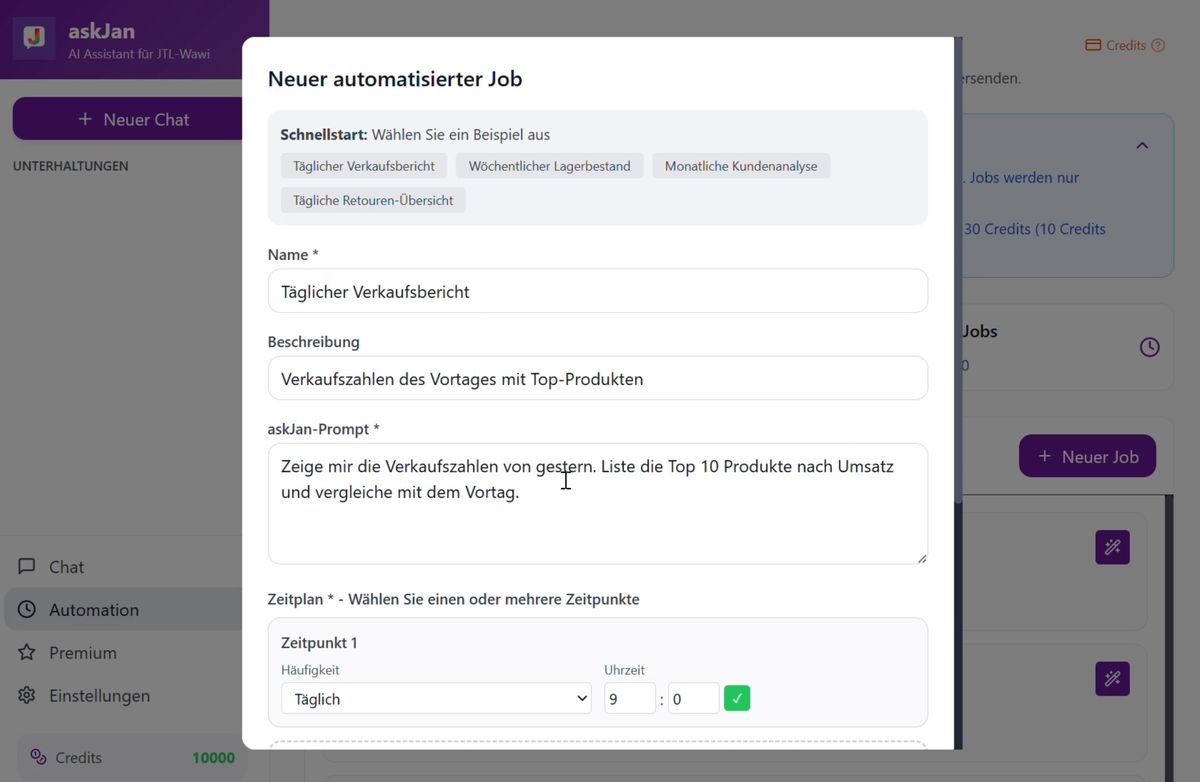Collapse the Credits info box via its chevron
The height and width of the screenshot is (782, 1200).
coord(1142,145)
